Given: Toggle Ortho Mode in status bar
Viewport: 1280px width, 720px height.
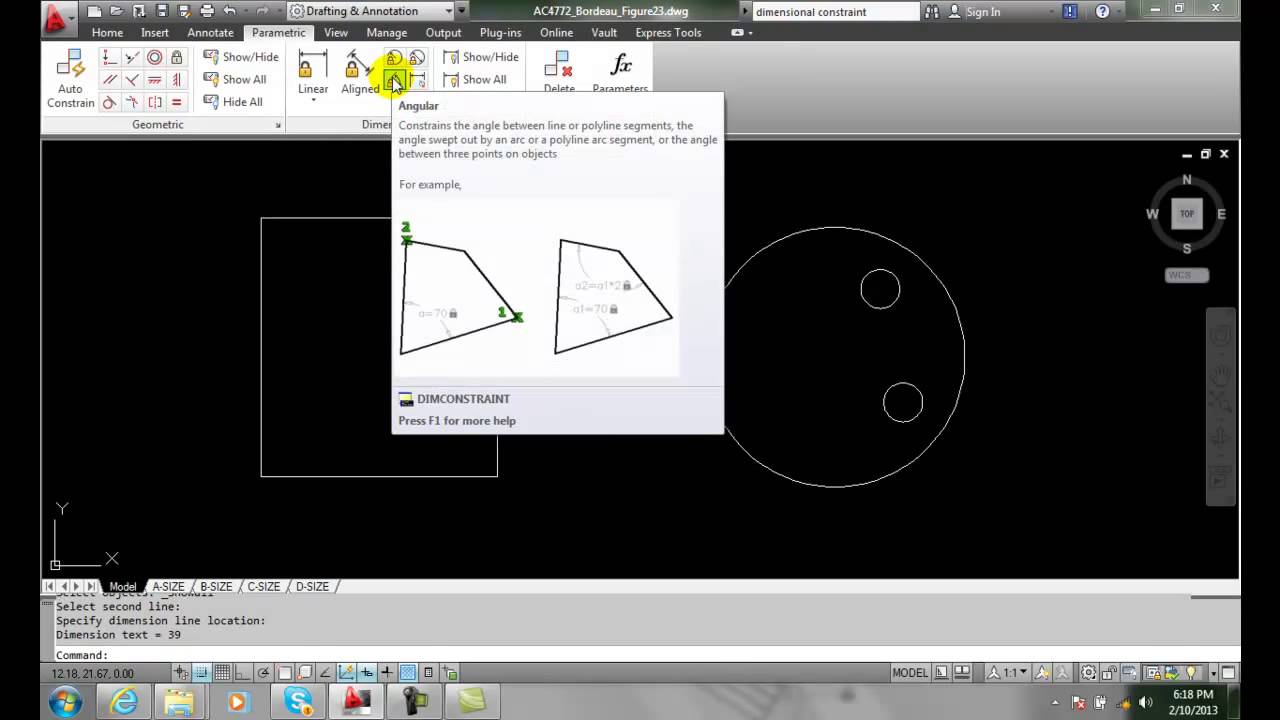Looking at the screenshot, I should [243, 673].
